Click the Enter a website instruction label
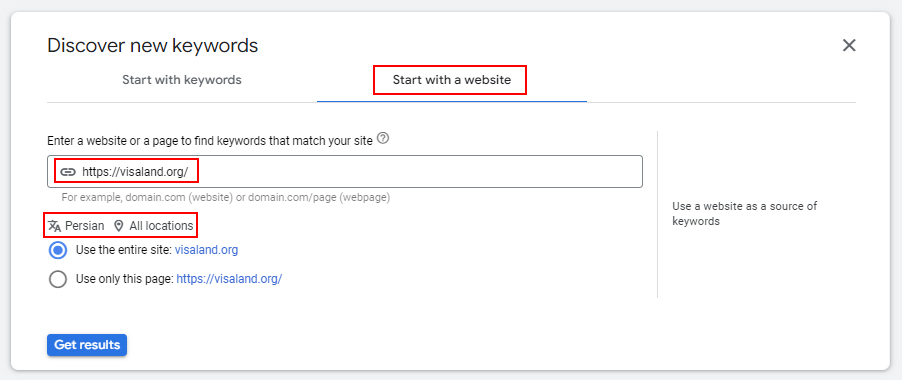 (x=211, y=140)
